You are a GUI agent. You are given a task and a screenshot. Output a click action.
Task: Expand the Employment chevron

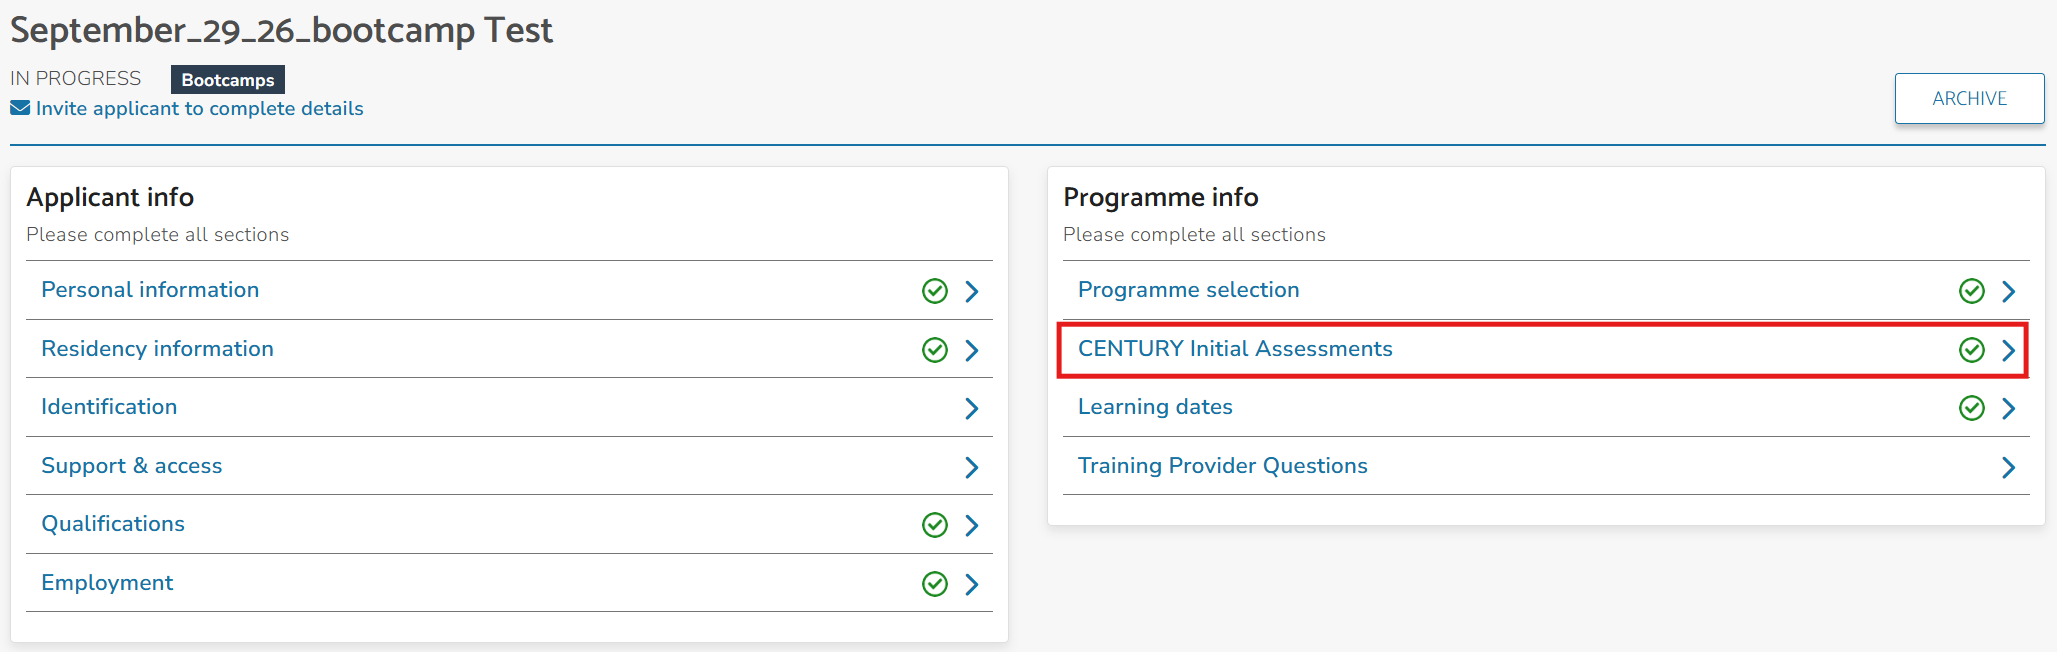(x=972, y=584)
